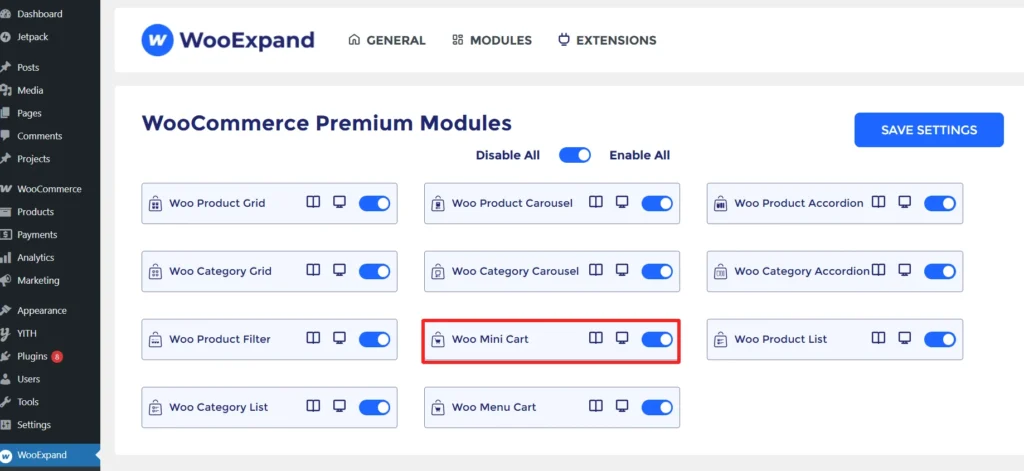Open WooCommerce in the sidebar
This screenshot has width=1024, height=471.
pos(50,189)
